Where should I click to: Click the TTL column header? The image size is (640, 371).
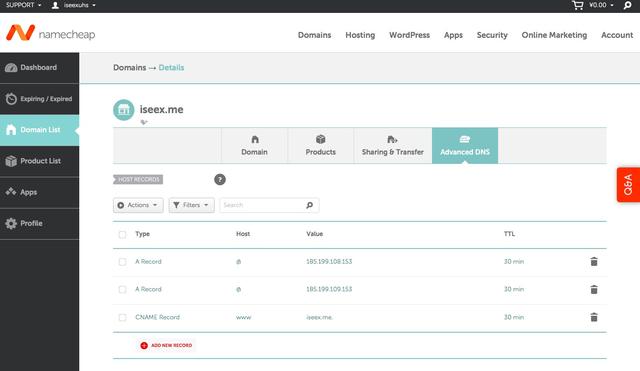pos(509,234)
